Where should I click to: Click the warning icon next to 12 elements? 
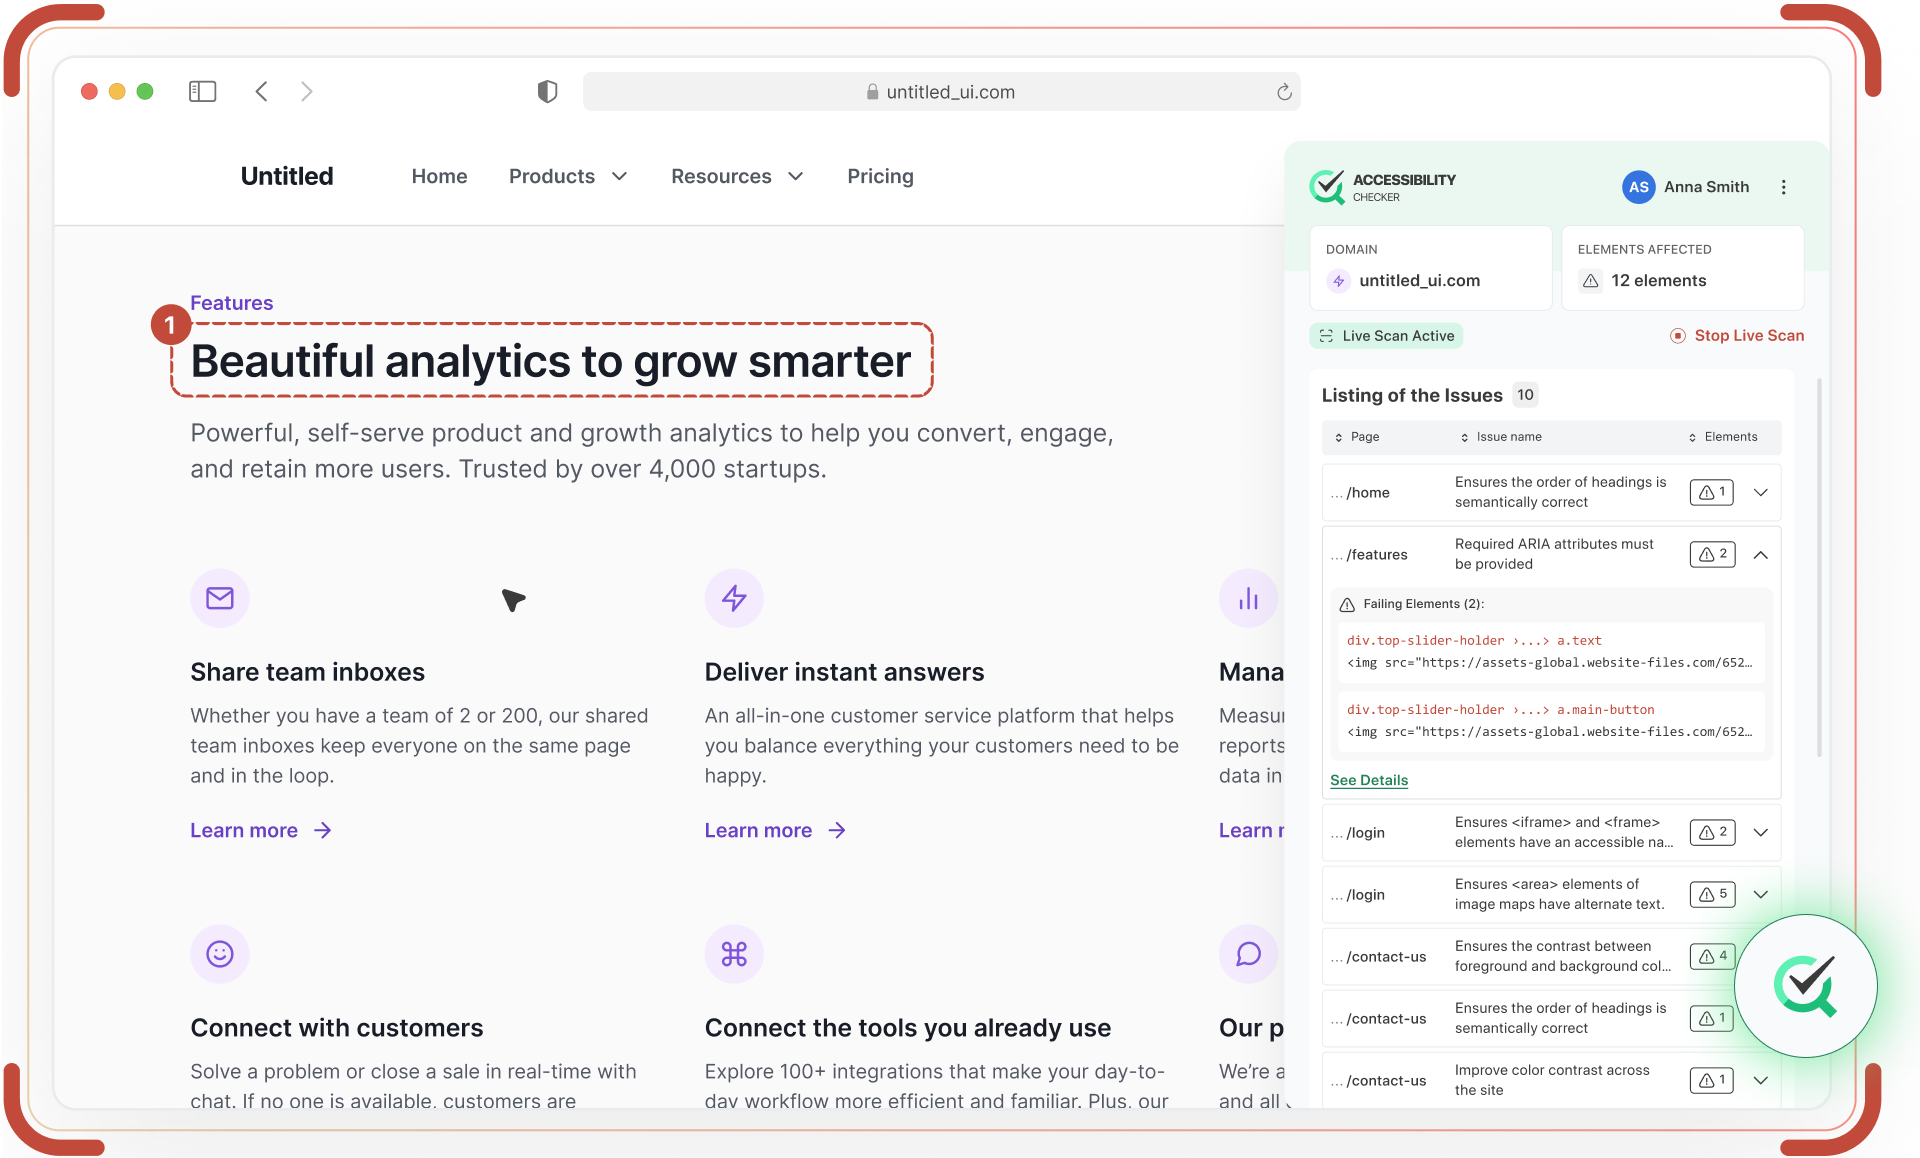[x=1590, y=281]
